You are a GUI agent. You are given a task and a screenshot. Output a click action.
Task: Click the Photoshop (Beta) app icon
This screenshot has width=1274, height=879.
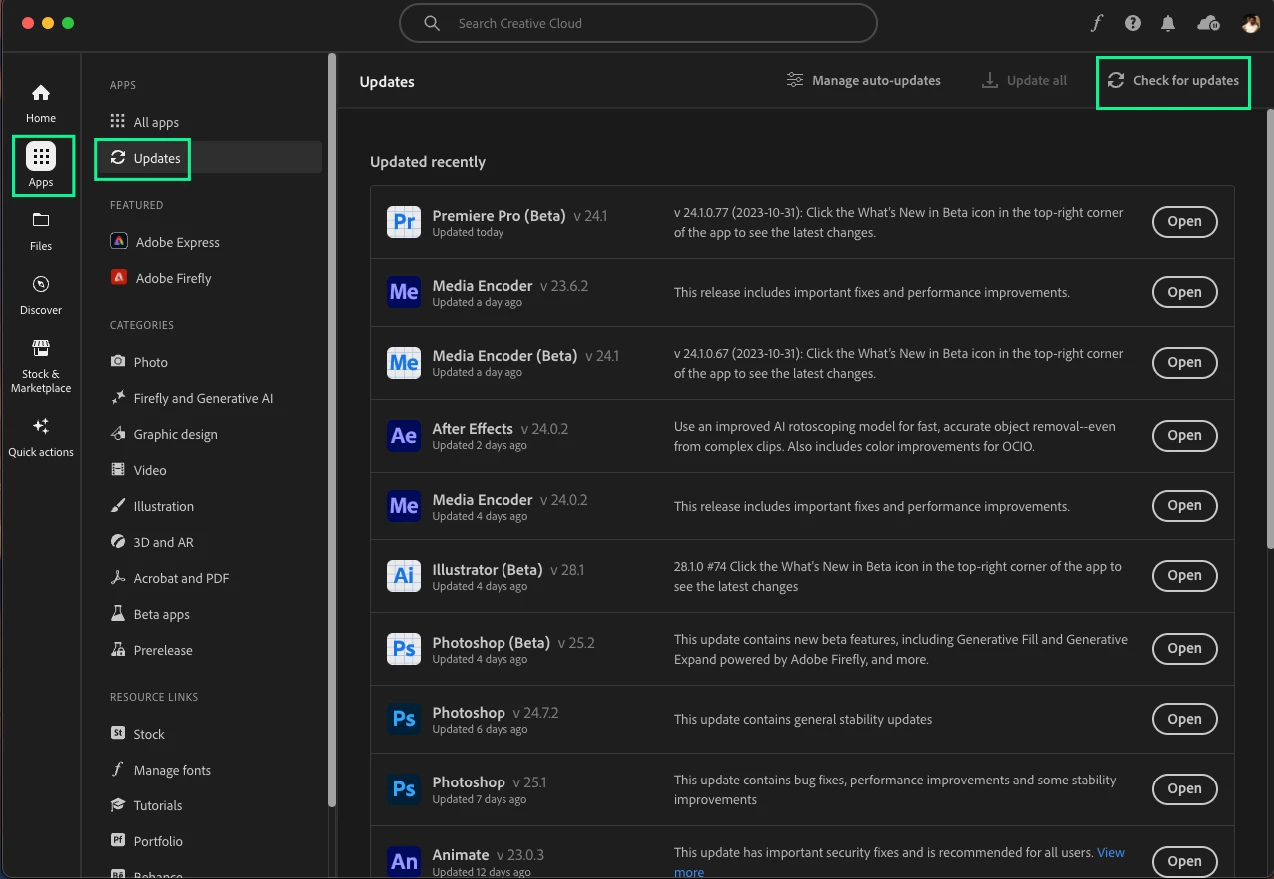[x=404, y=649]
